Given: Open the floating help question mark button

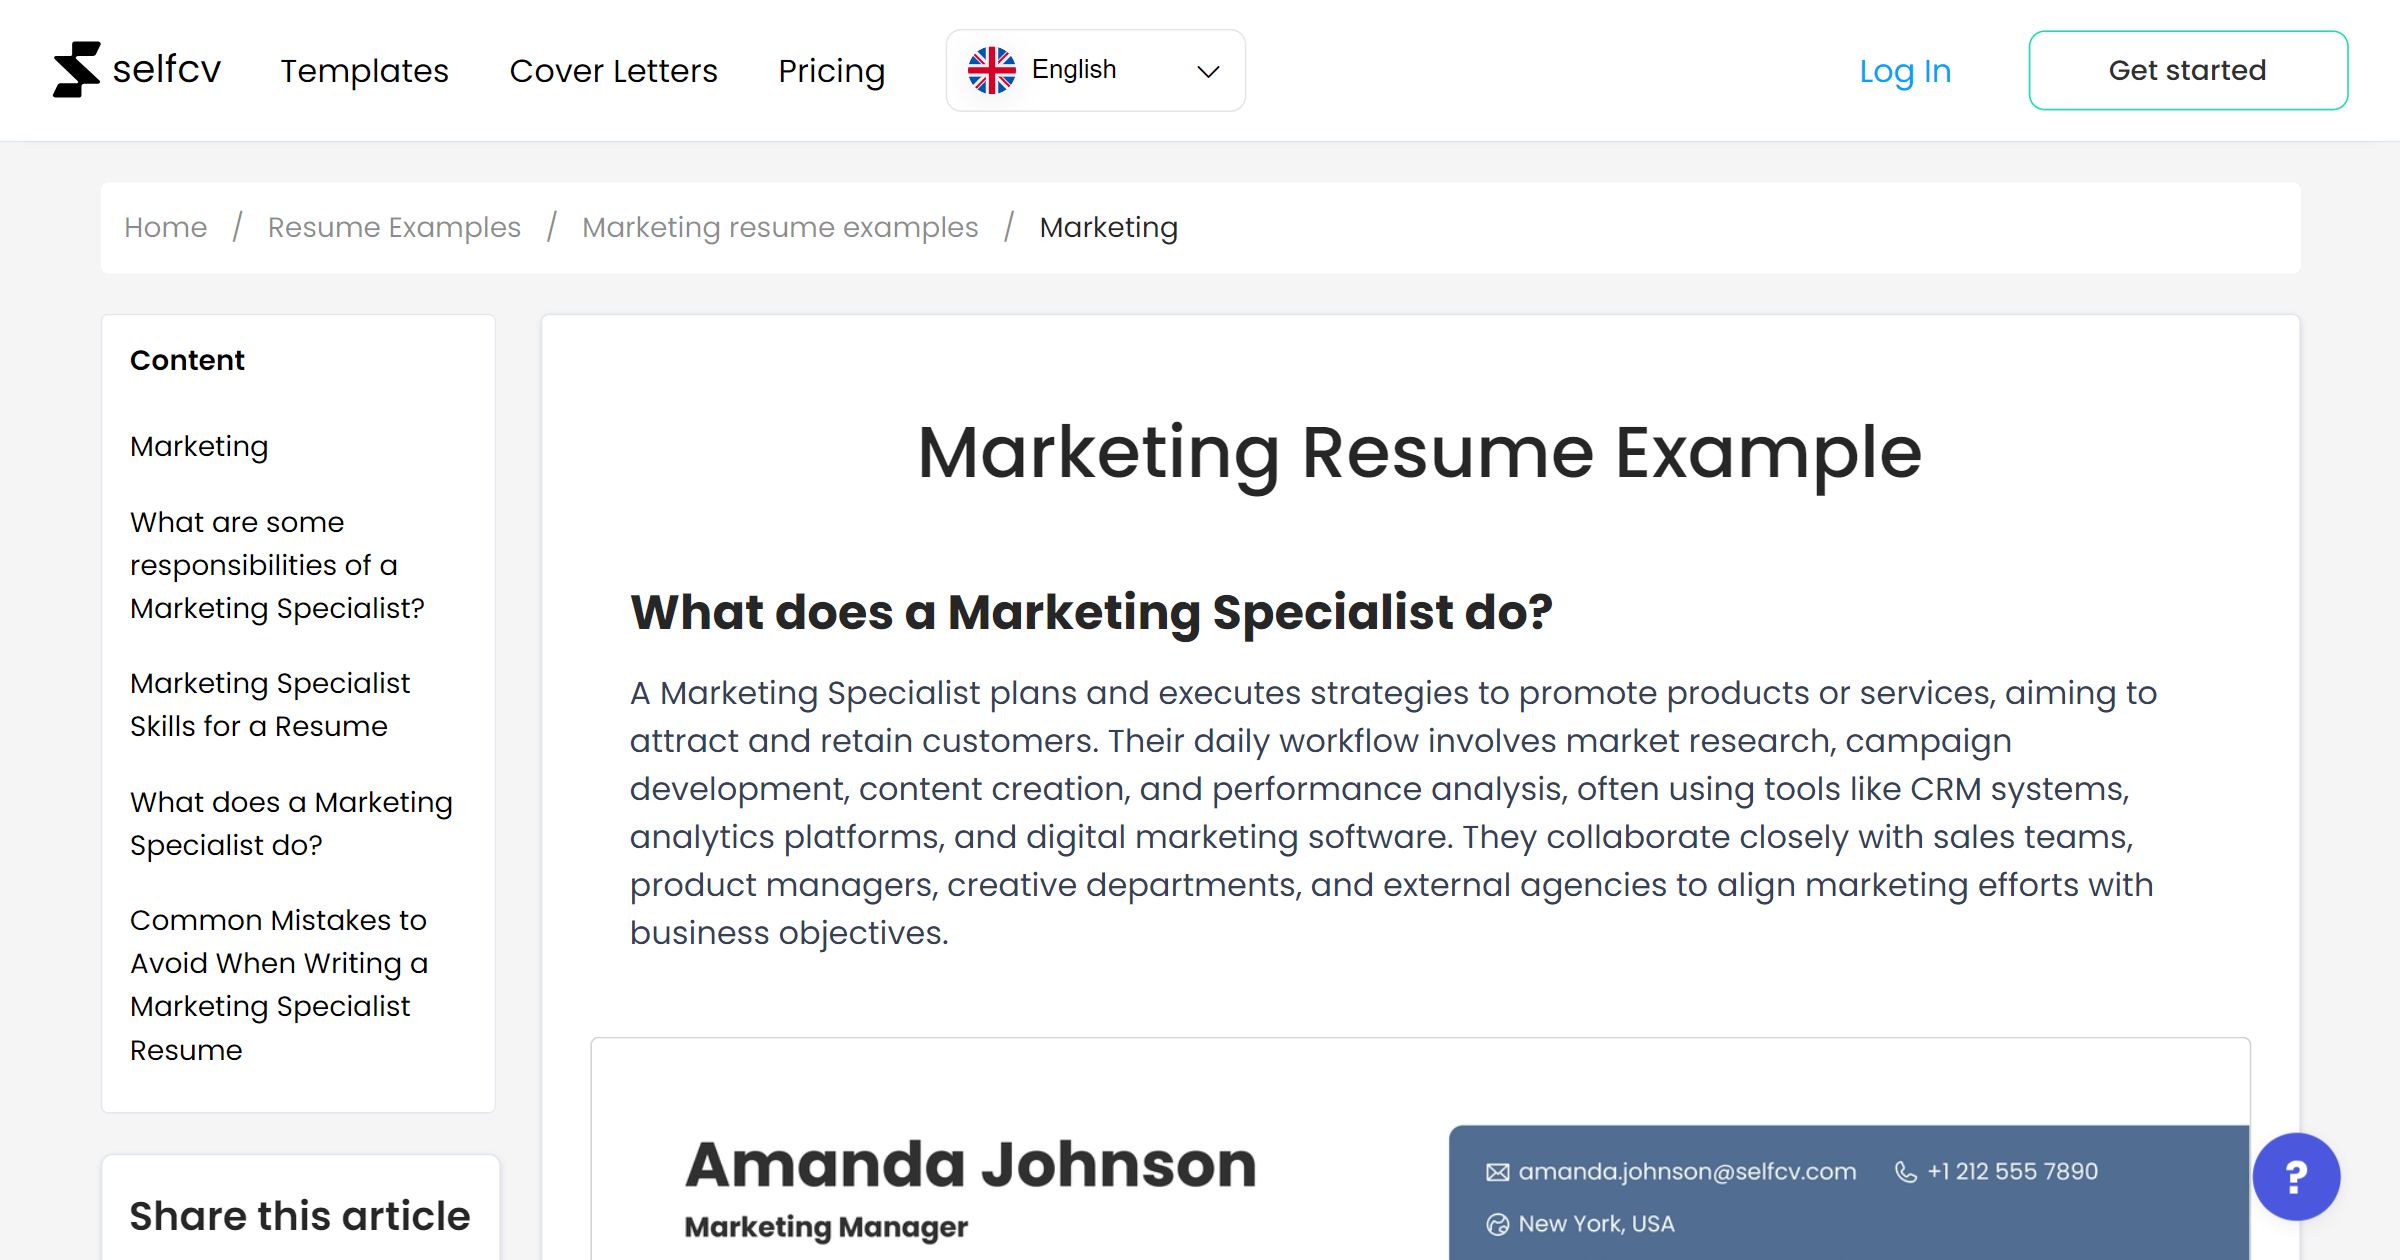Looking at the screenshot, I should pos(2295,1178).
